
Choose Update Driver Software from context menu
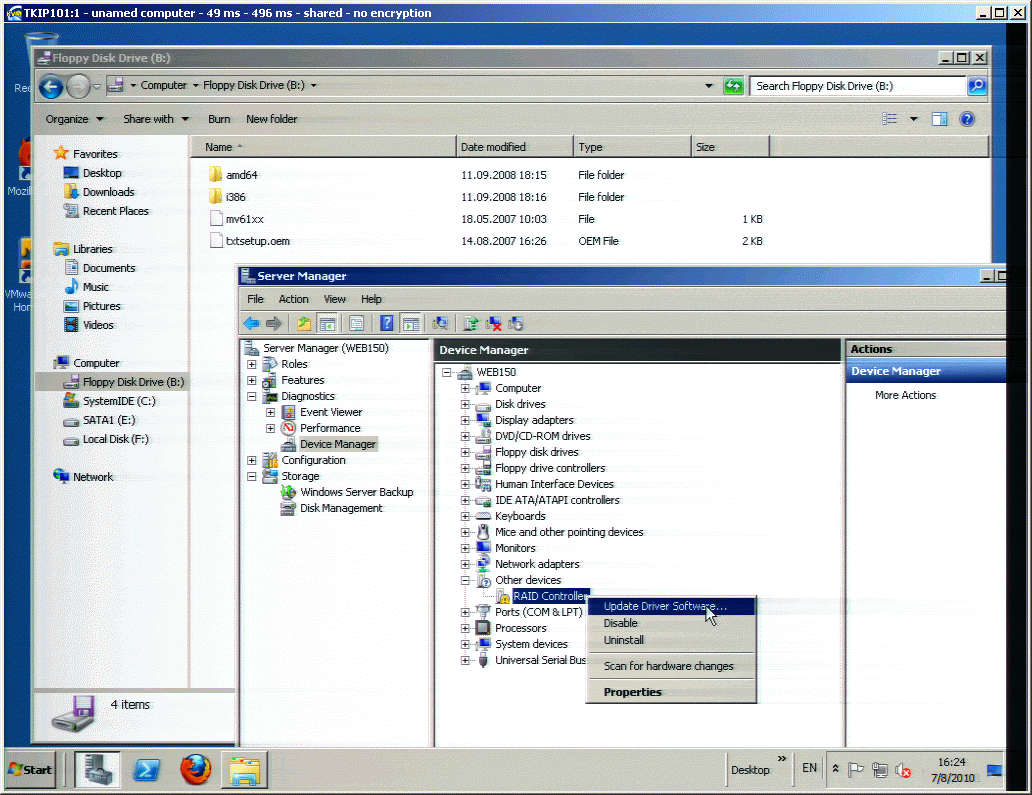tap(671, 606)
